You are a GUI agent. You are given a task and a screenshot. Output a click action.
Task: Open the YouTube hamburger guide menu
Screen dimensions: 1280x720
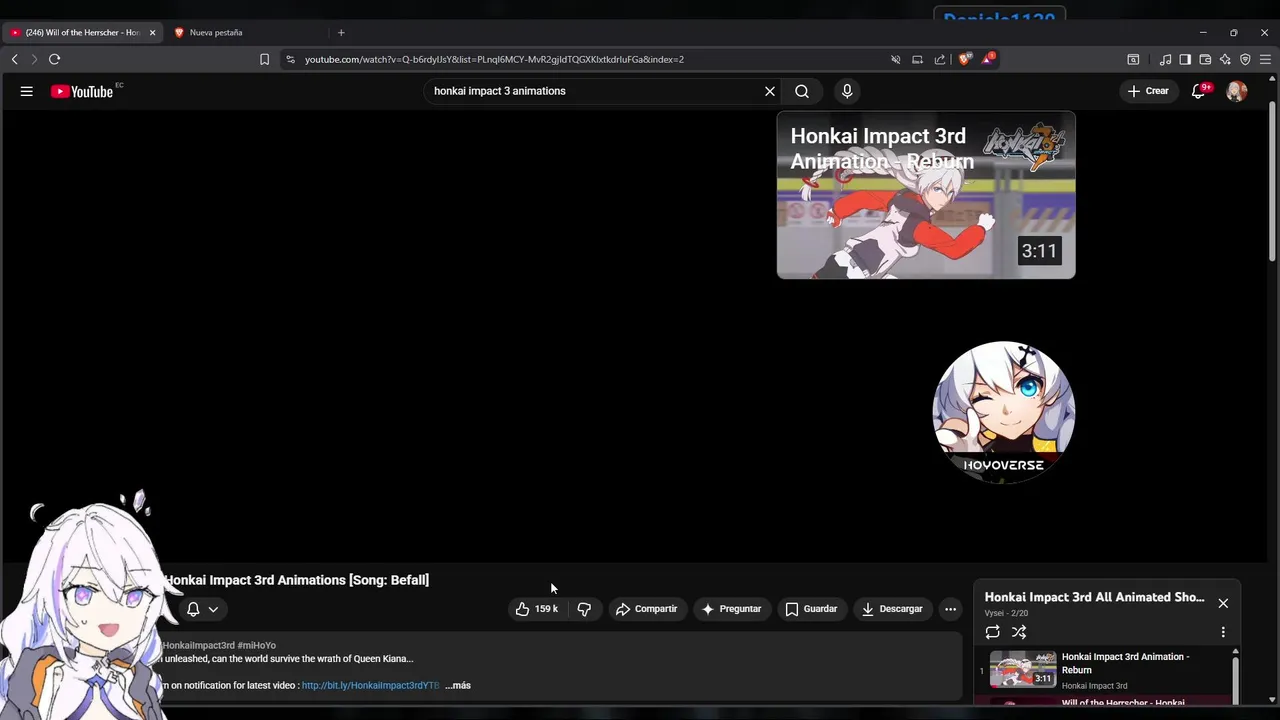point(27,91)
